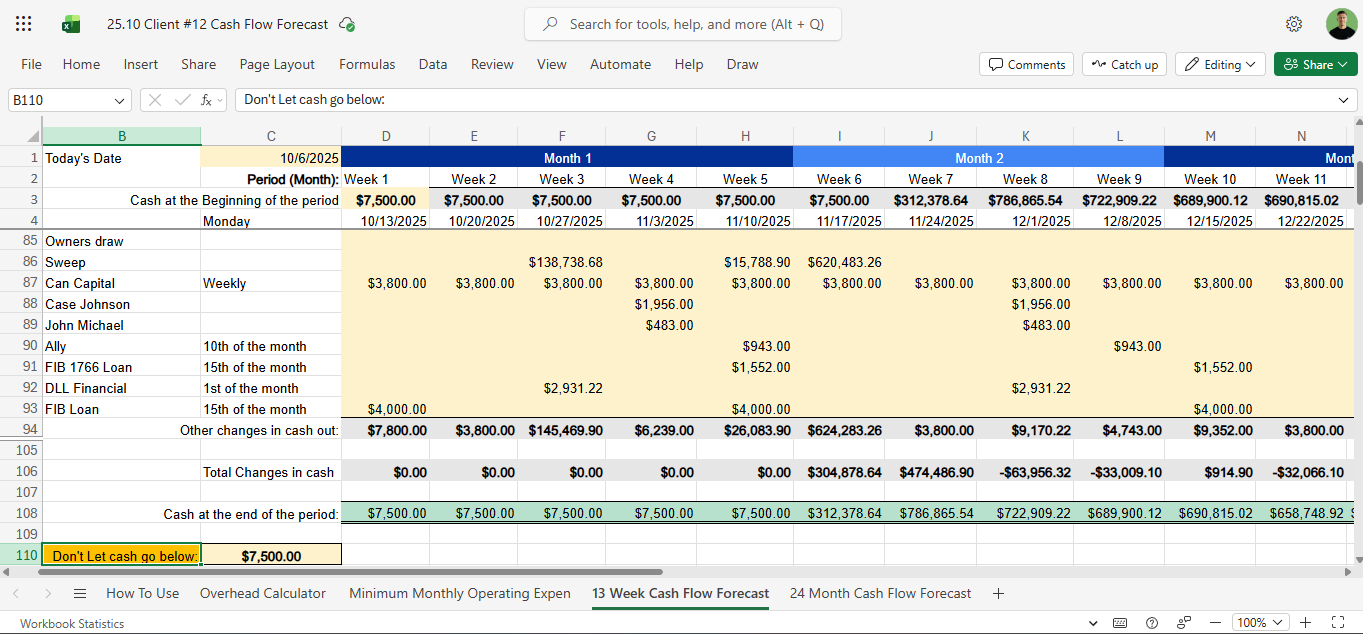Click the keyboard shortcuts icon in status bar

point(1120,623)
